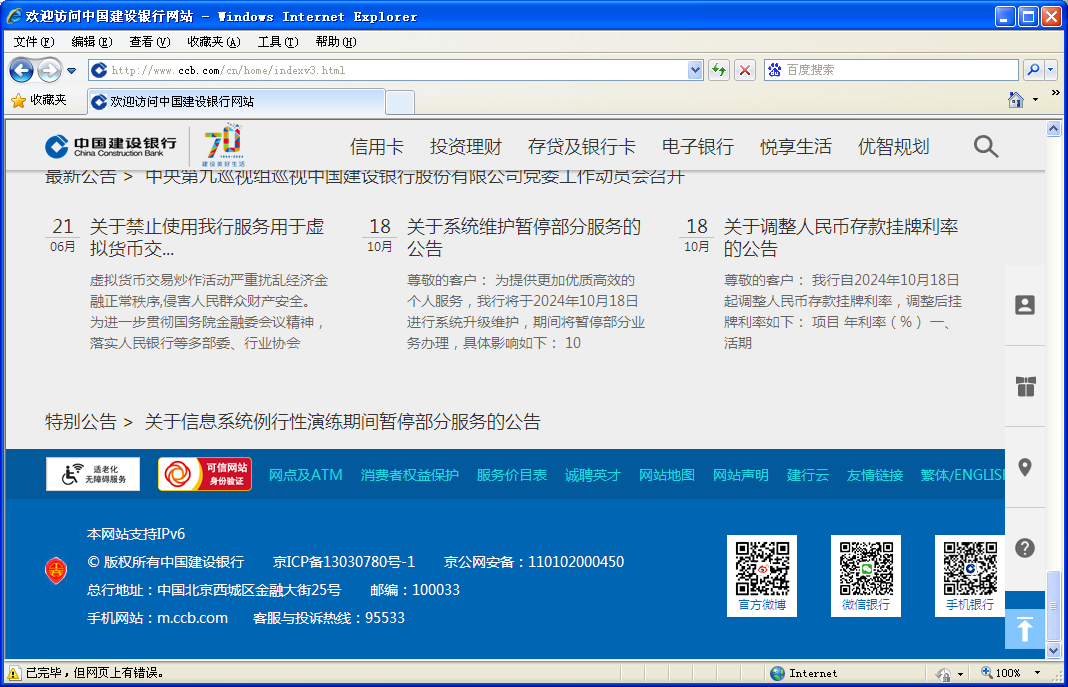Click the page icon in the address bar
This screenshot has height=687, width=1068.
click(99, 69)
